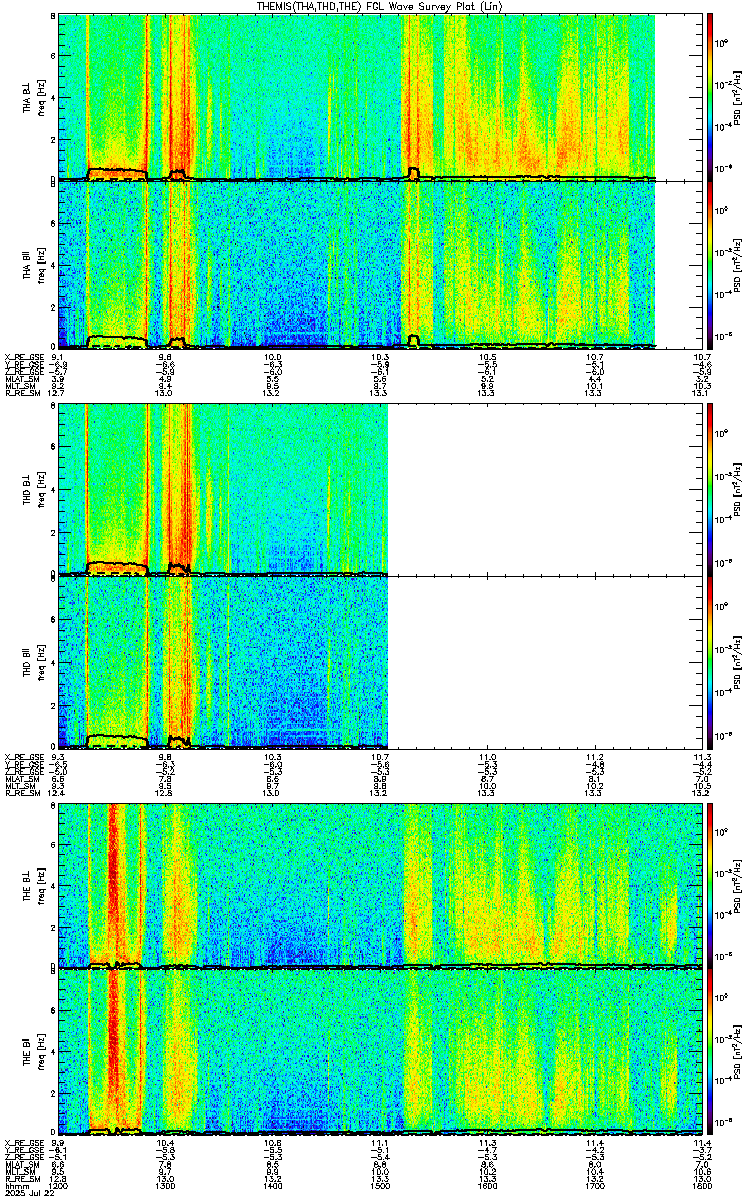Click the THA B⊥ PSD color bar
This screenshot has width=750, height=1200.
pos(710,97)
